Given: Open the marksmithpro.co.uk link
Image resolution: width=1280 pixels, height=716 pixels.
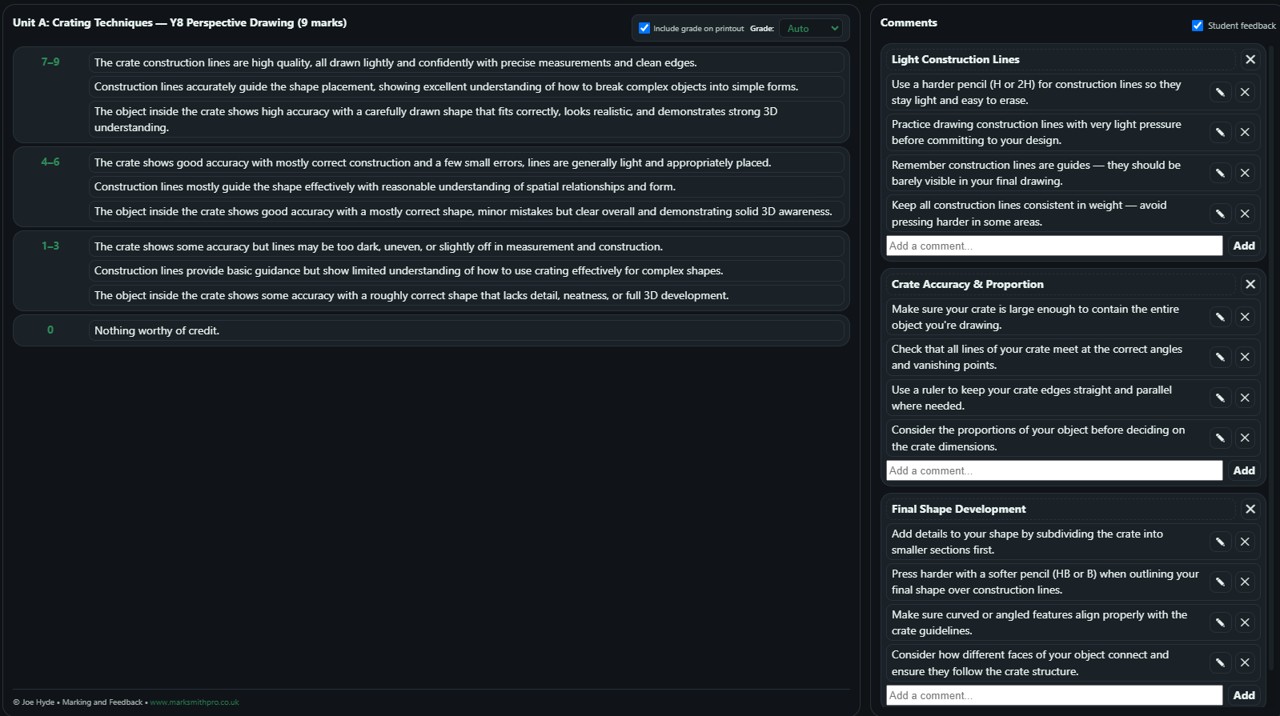Looking at the screenshot, I should (x=194, y=702).
